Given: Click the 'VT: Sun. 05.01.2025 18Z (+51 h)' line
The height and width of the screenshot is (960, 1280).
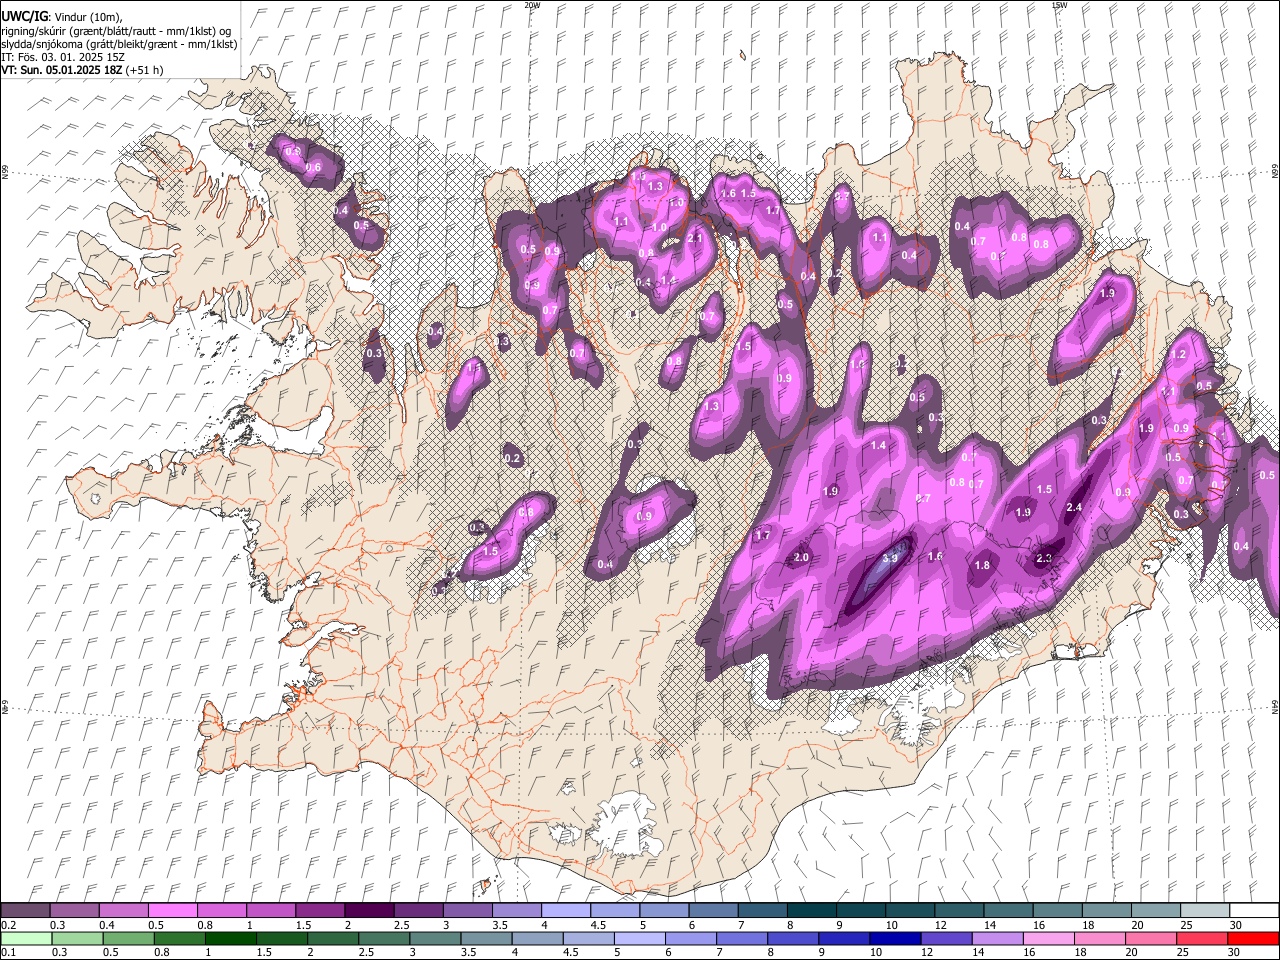Looking at the screenshot, I should tap(82, 70).
